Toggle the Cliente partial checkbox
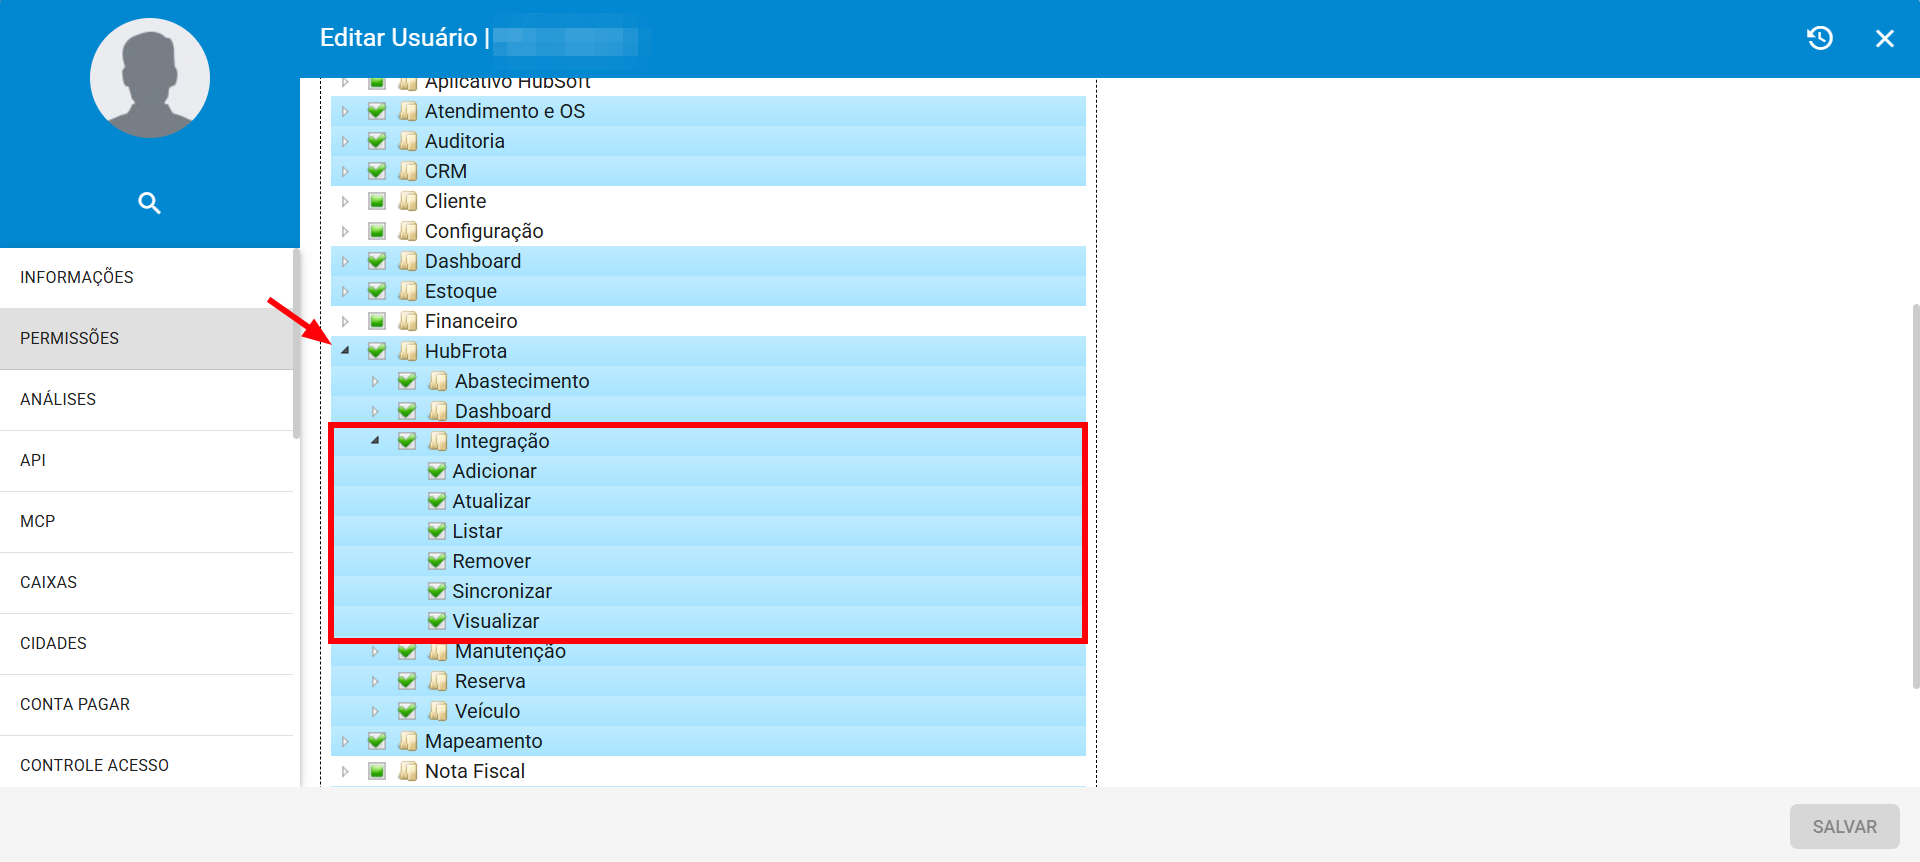 [x=377, y=201]
